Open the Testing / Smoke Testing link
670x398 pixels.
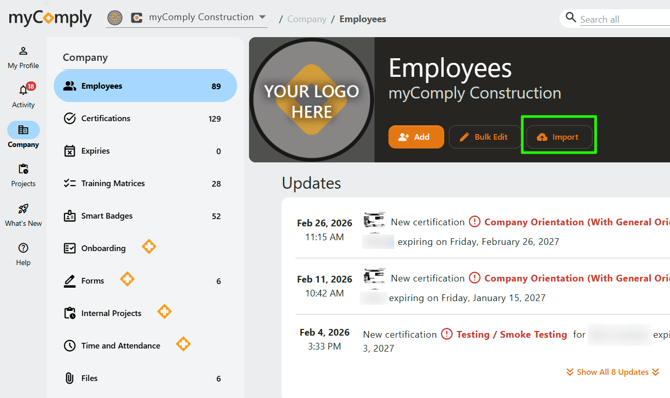(511, 334)
